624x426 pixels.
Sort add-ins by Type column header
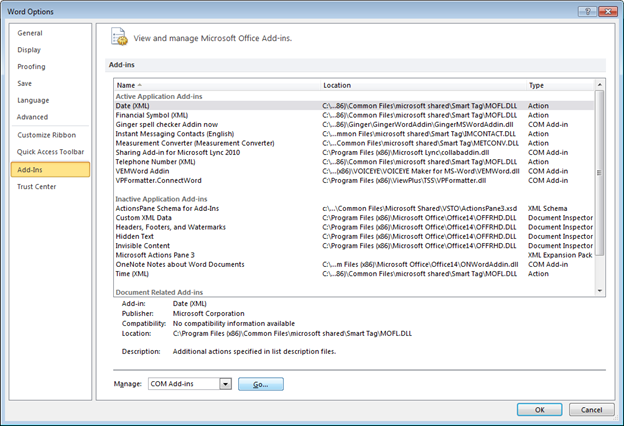[x=536, y=86]
